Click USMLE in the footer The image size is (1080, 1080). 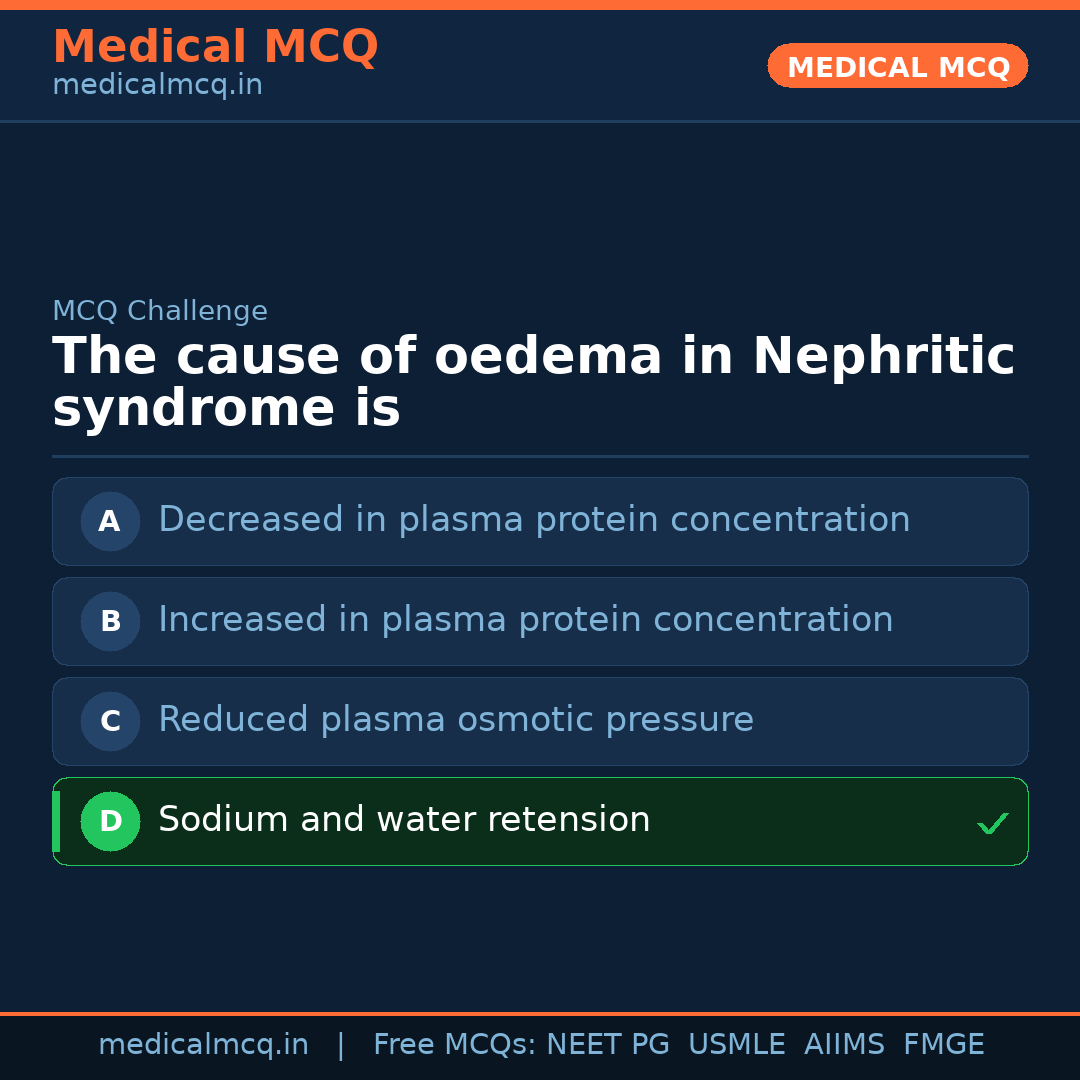tap(736, 1045)
